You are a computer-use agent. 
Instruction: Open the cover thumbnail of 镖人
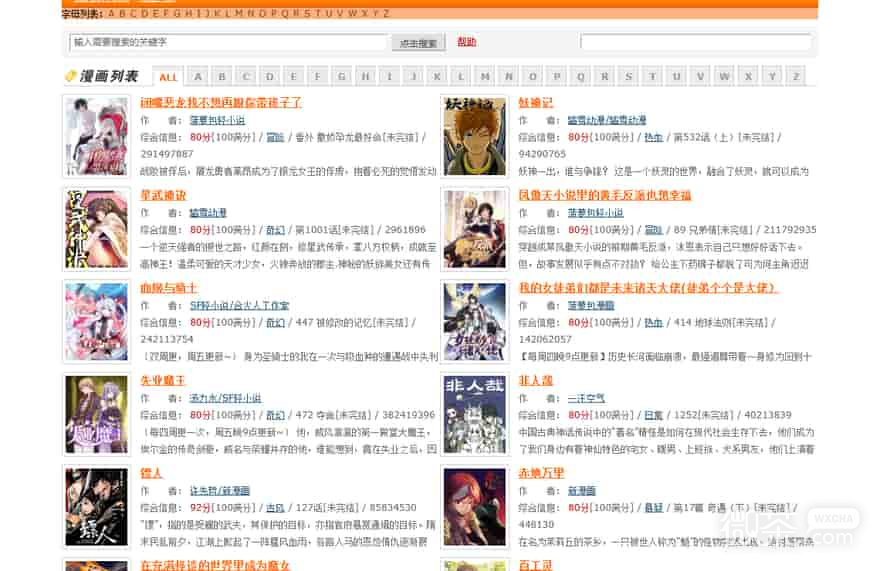click(x=97, y=507)
